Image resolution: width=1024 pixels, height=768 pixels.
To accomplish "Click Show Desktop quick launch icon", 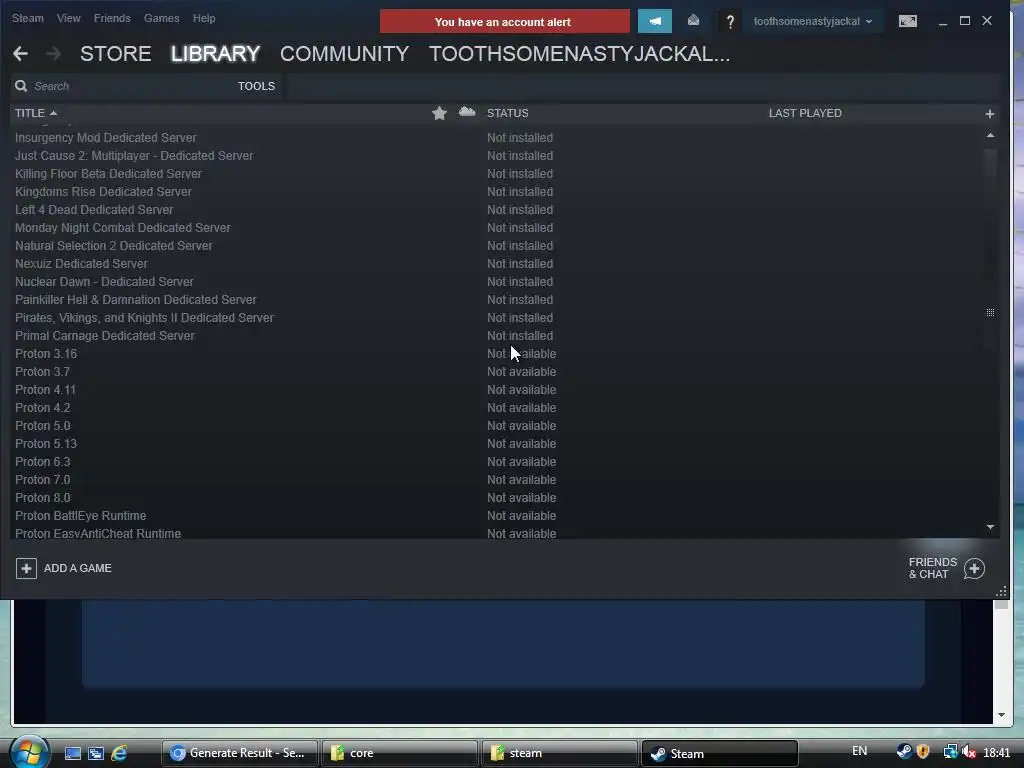I will 72,753.
